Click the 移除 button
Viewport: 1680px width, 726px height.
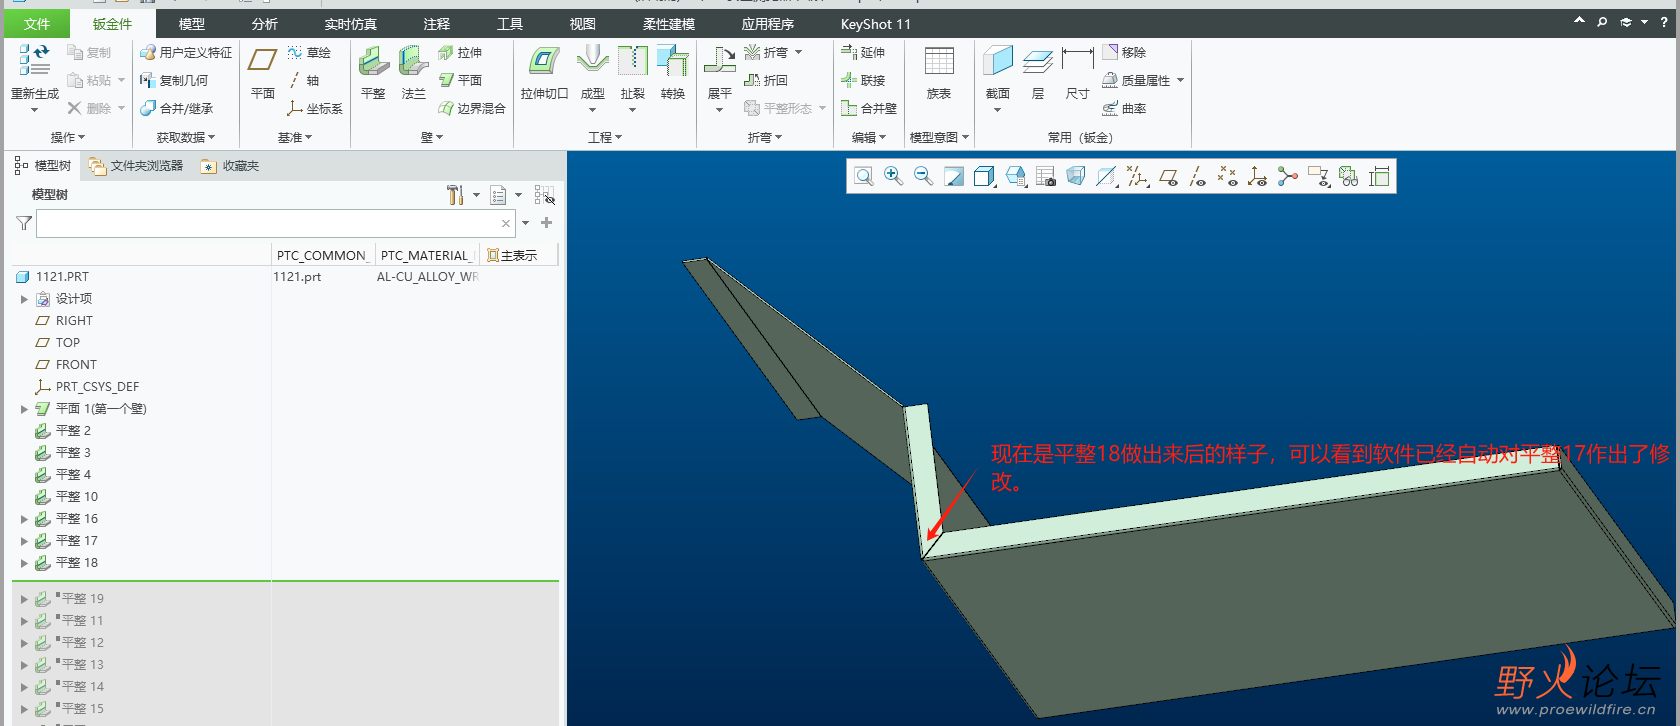click(1124, 52)
